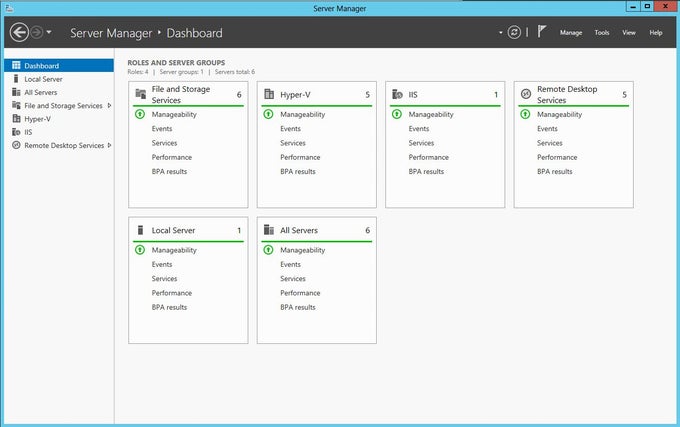Click the Local Server icon in sidebar

click(x=16, y=78)
